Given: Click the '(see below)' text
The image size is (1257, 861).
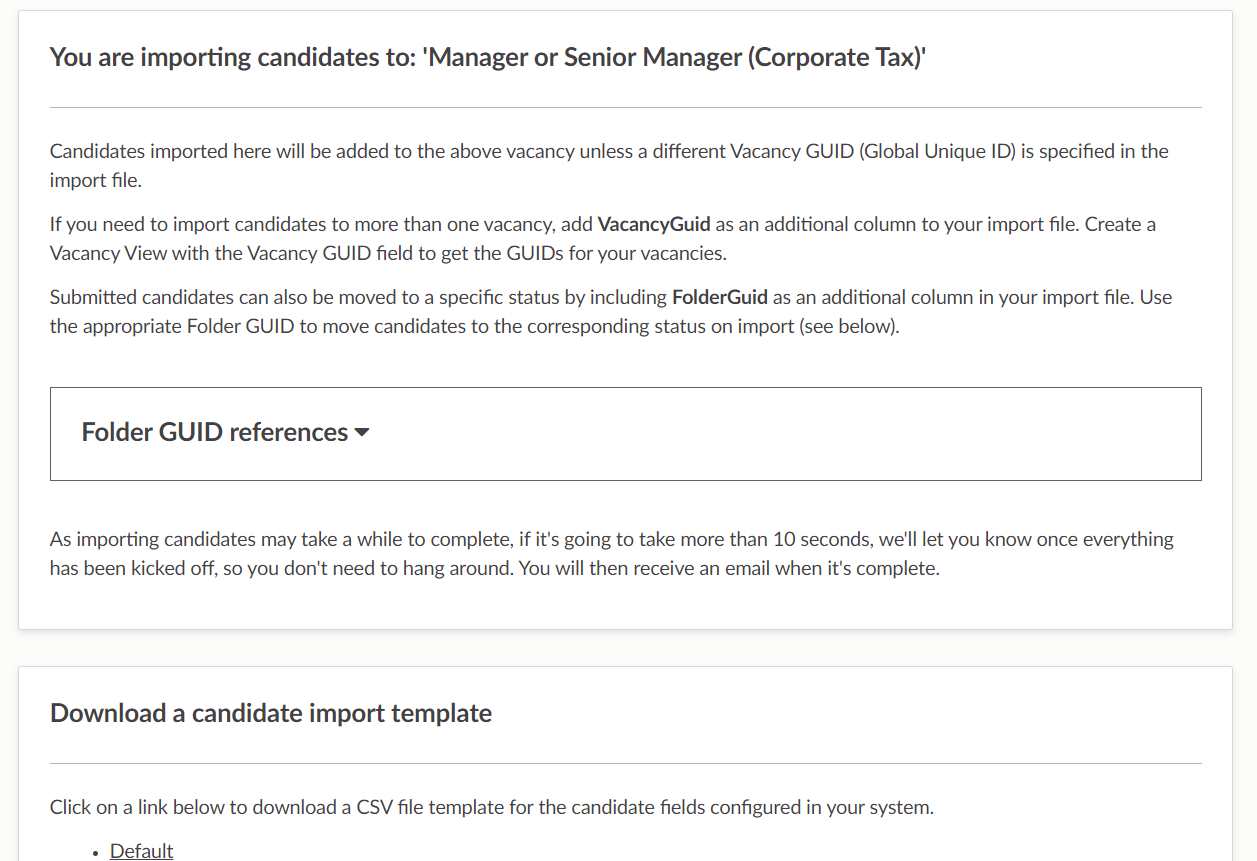Looking at the screenshot, I should [x=849, y=326].
